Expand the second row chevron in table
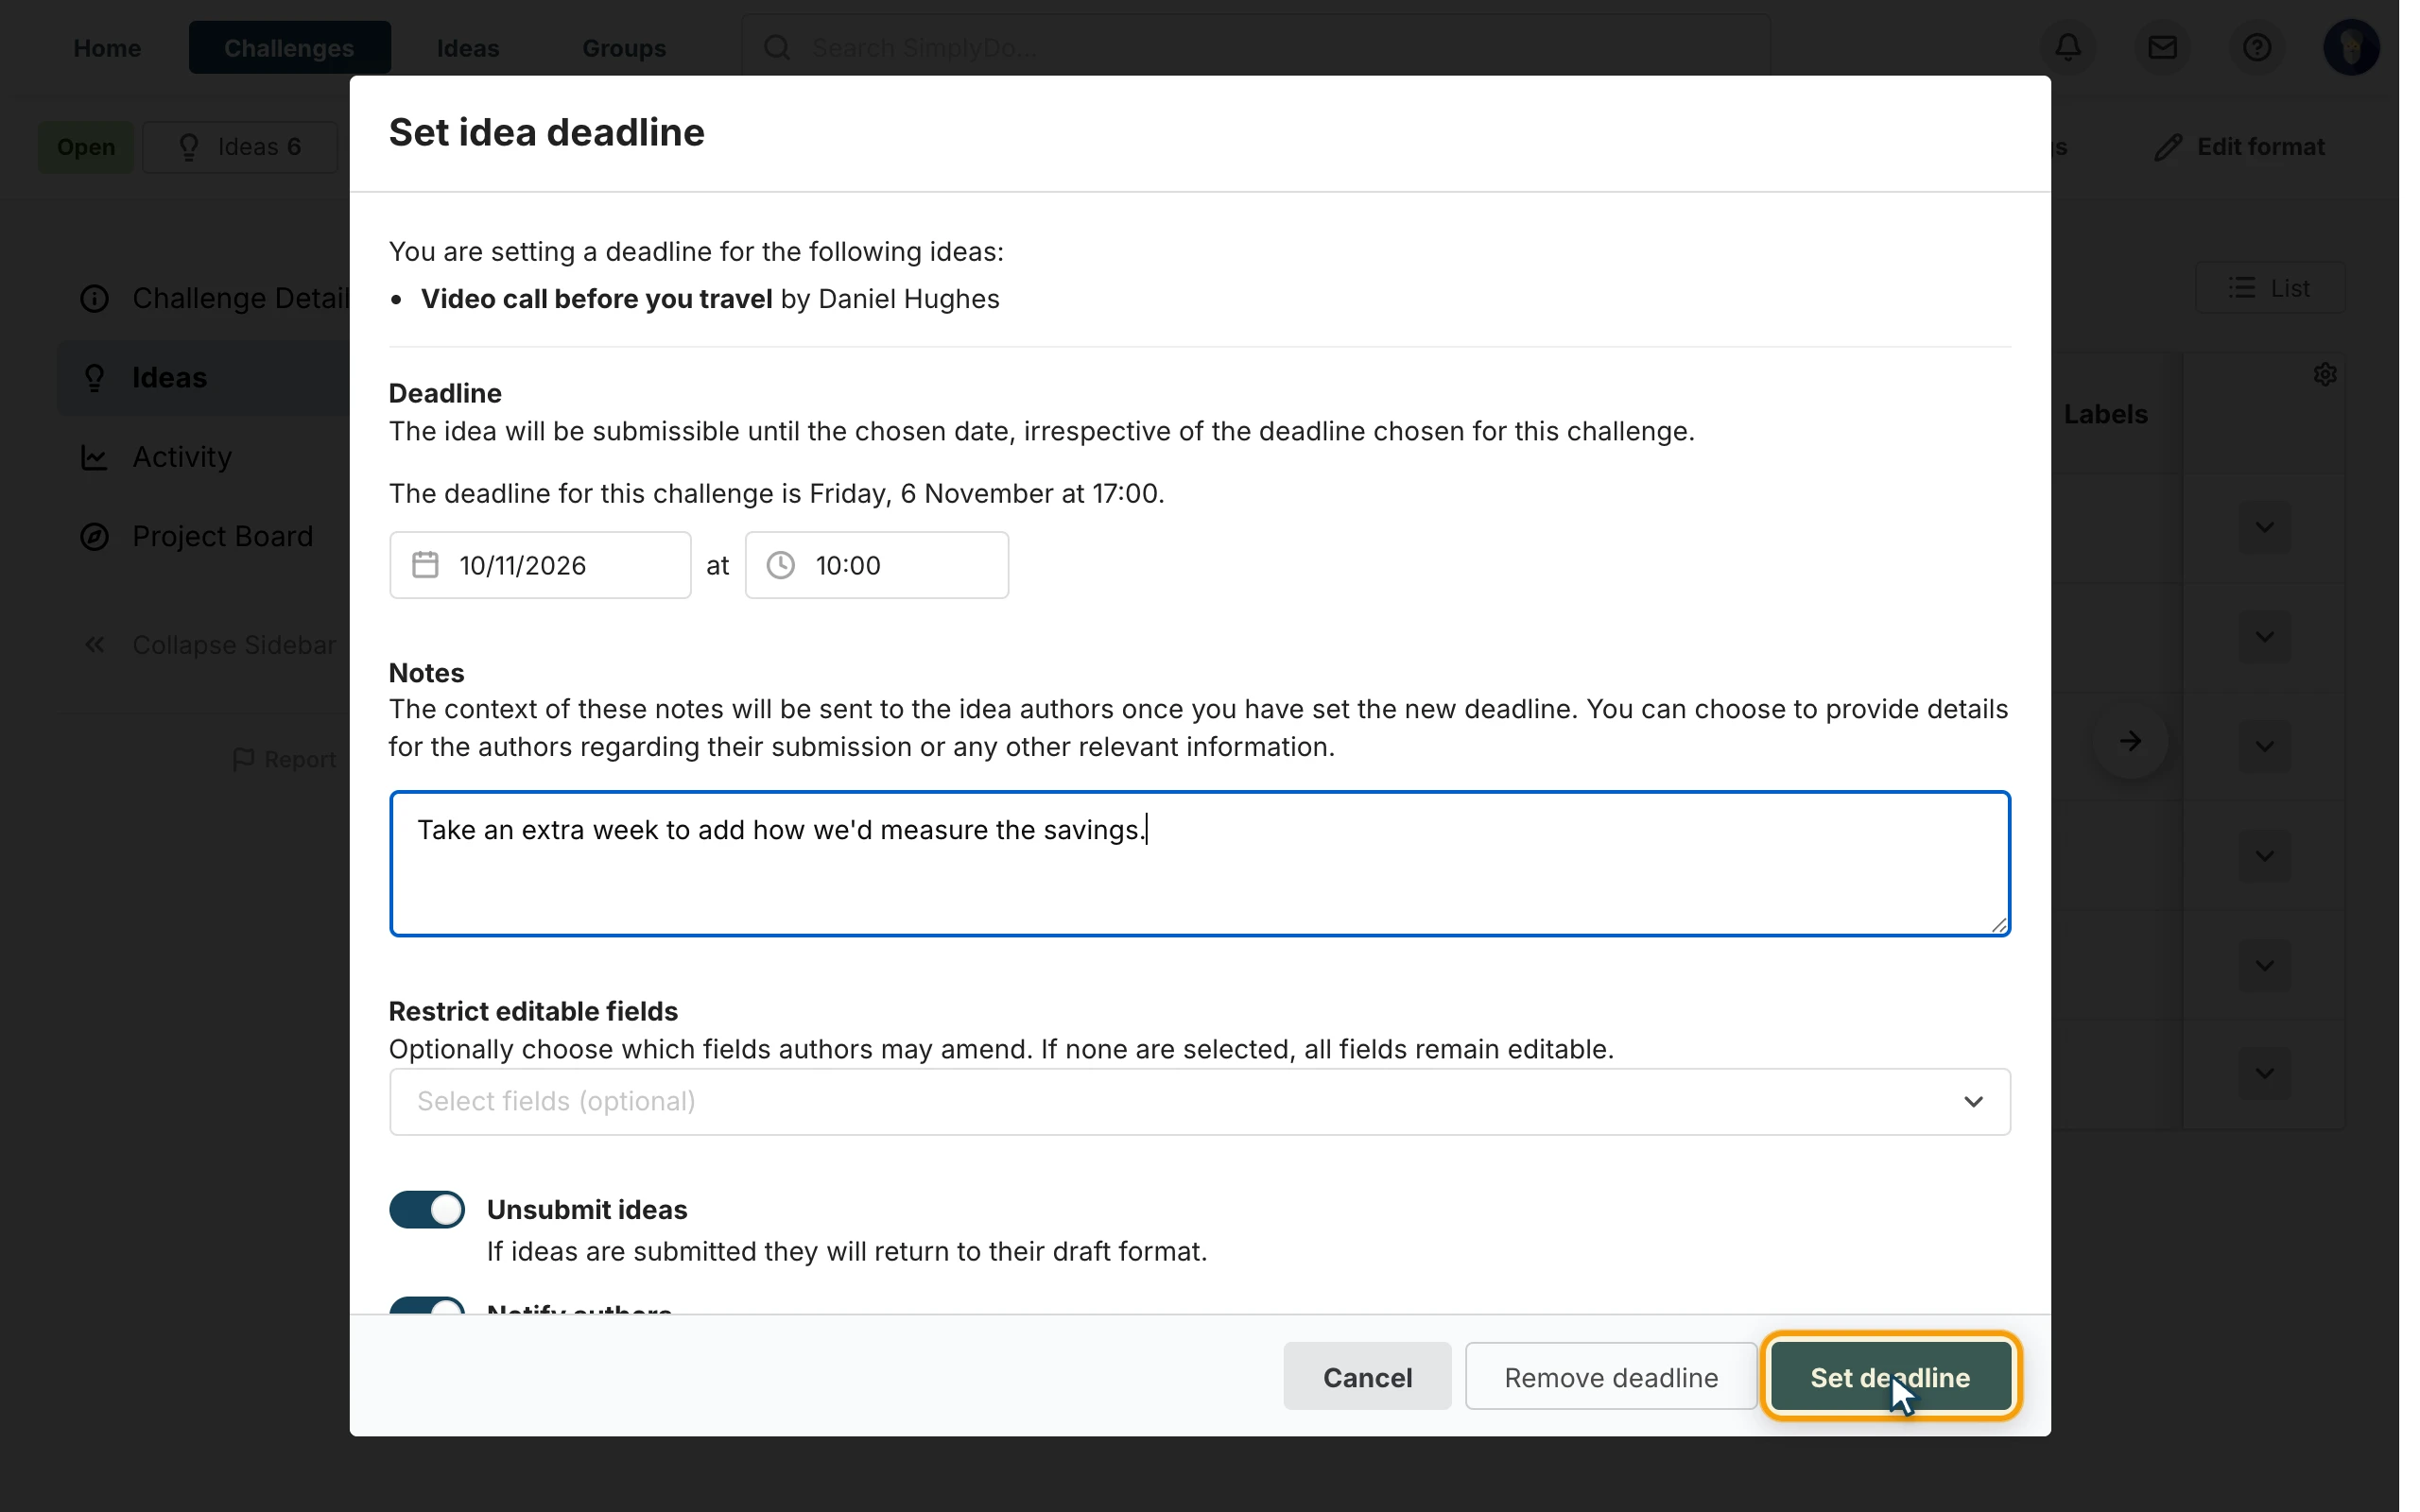 coord(2264,637)
